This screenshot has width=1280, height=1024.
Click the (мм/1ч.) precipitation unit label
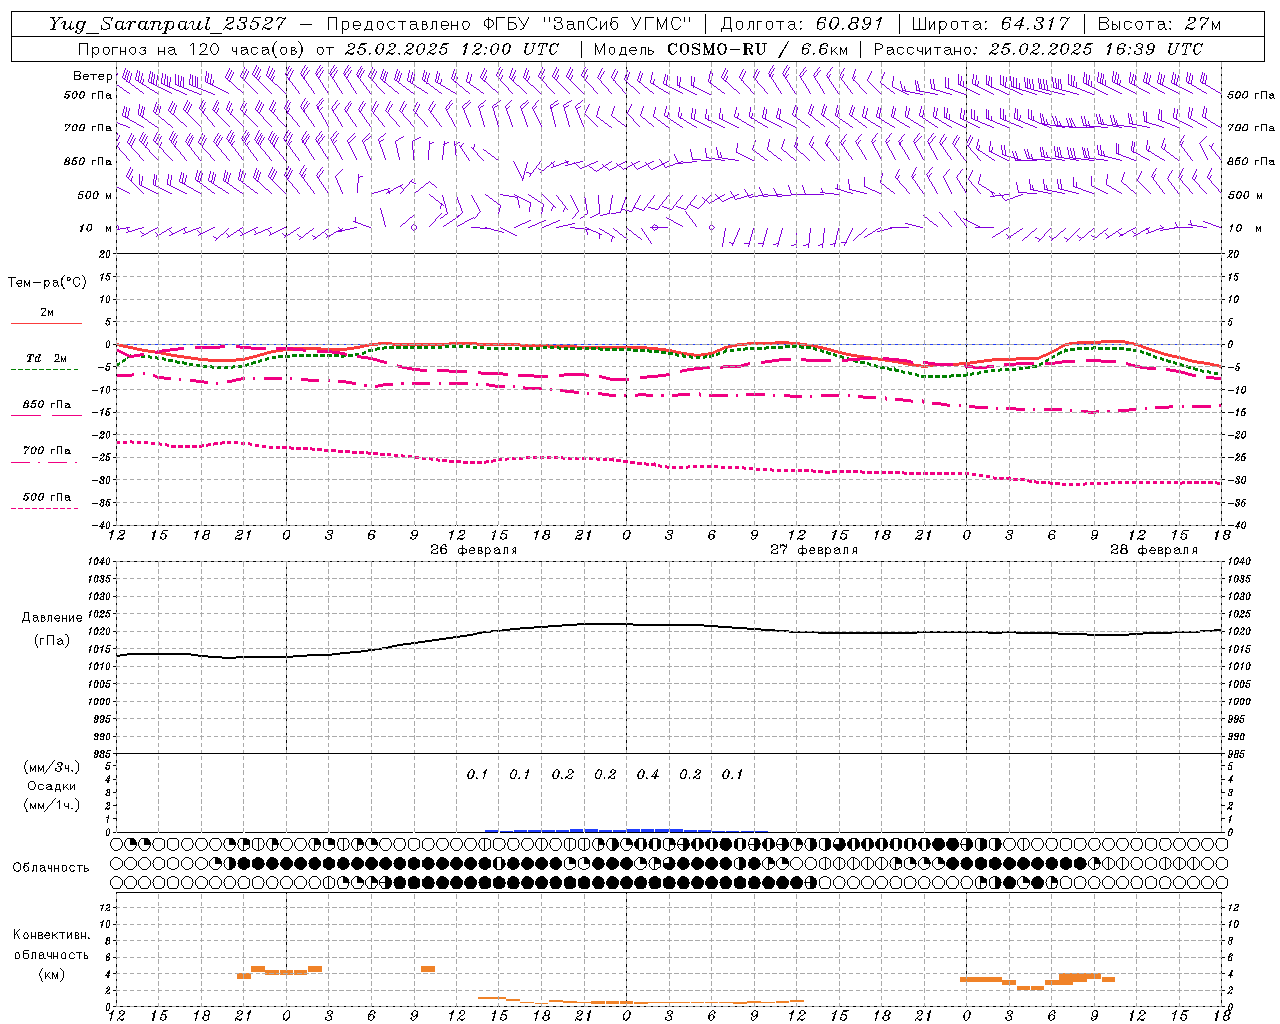(x=51, y=805)
